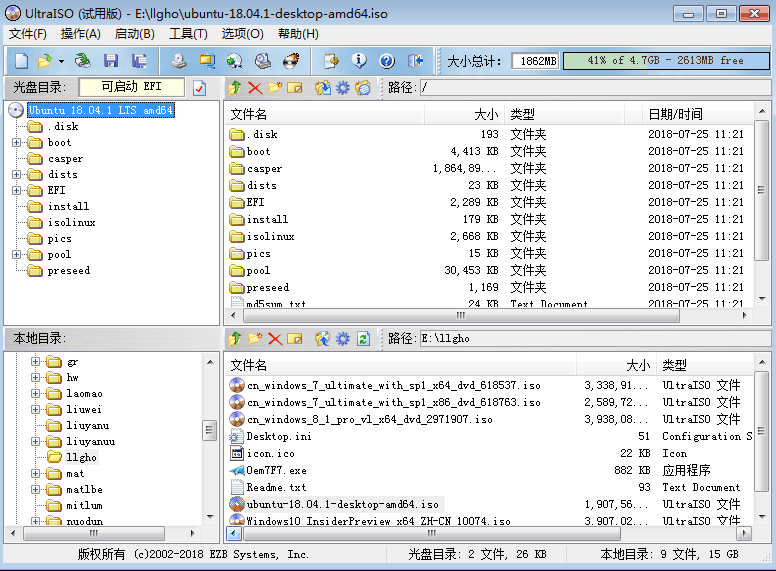Open the dropdown arrow next to Open icon
The width and height of the screenshot is (776, 571).
pos(61,61)
